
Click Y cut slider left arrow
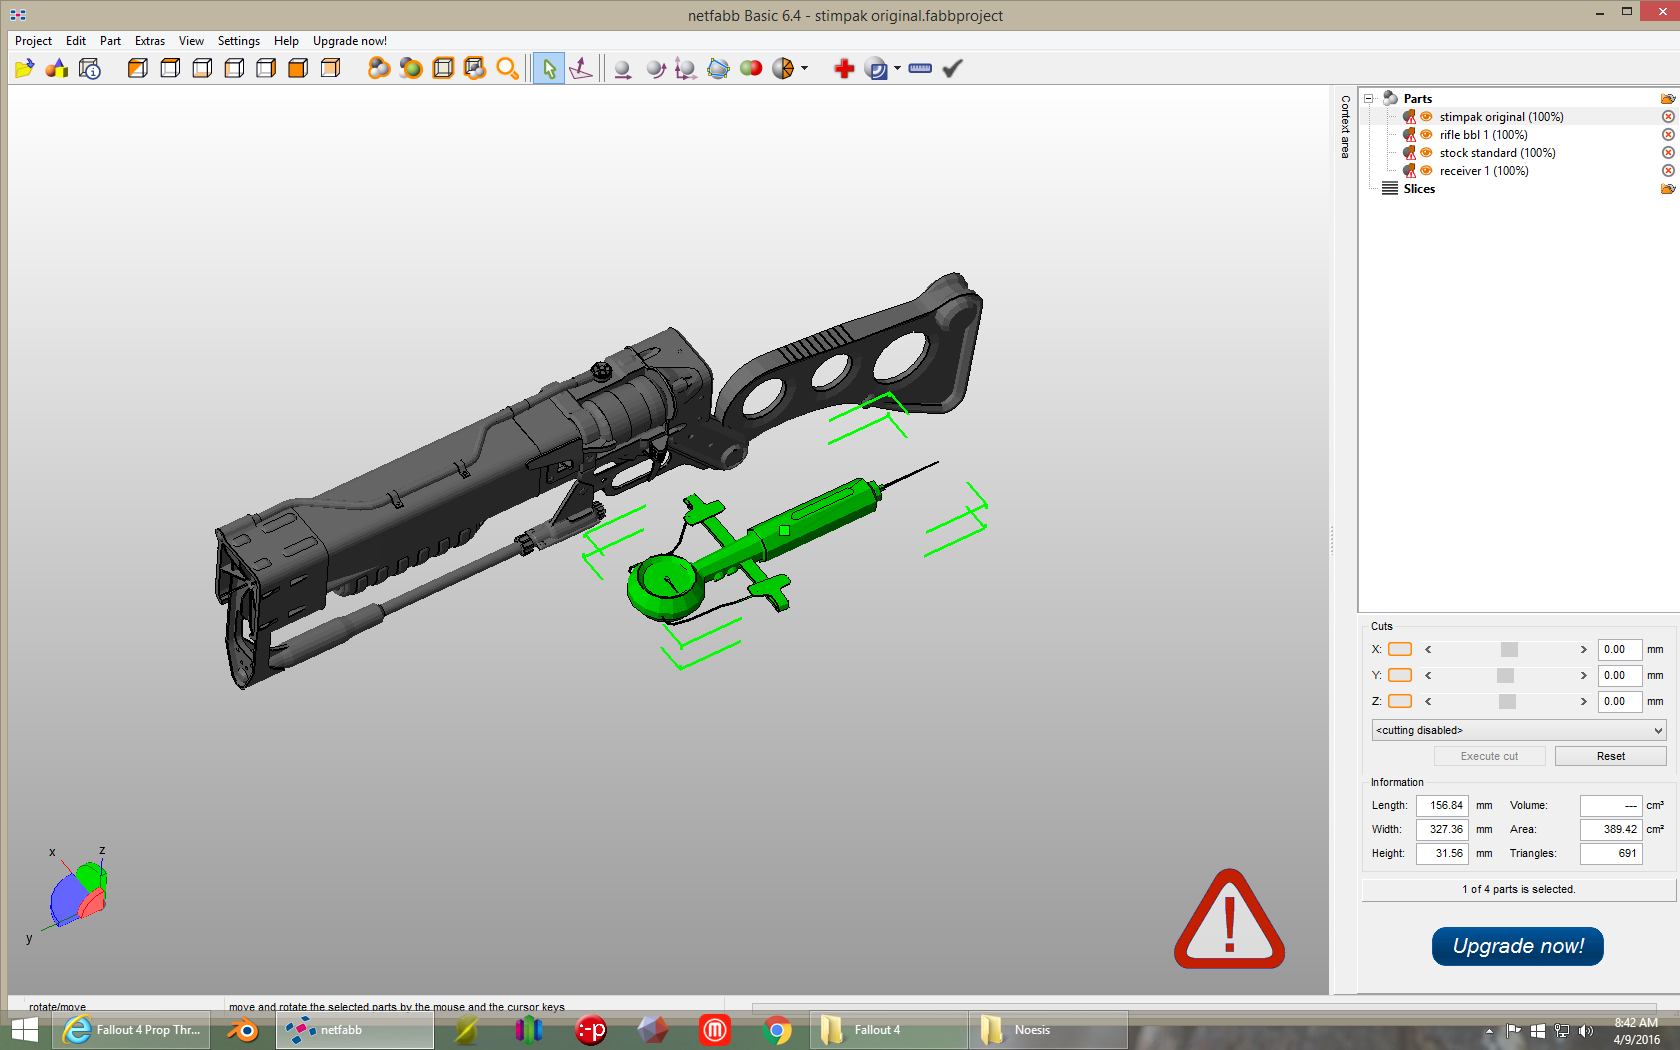[x=1428, y=675]
